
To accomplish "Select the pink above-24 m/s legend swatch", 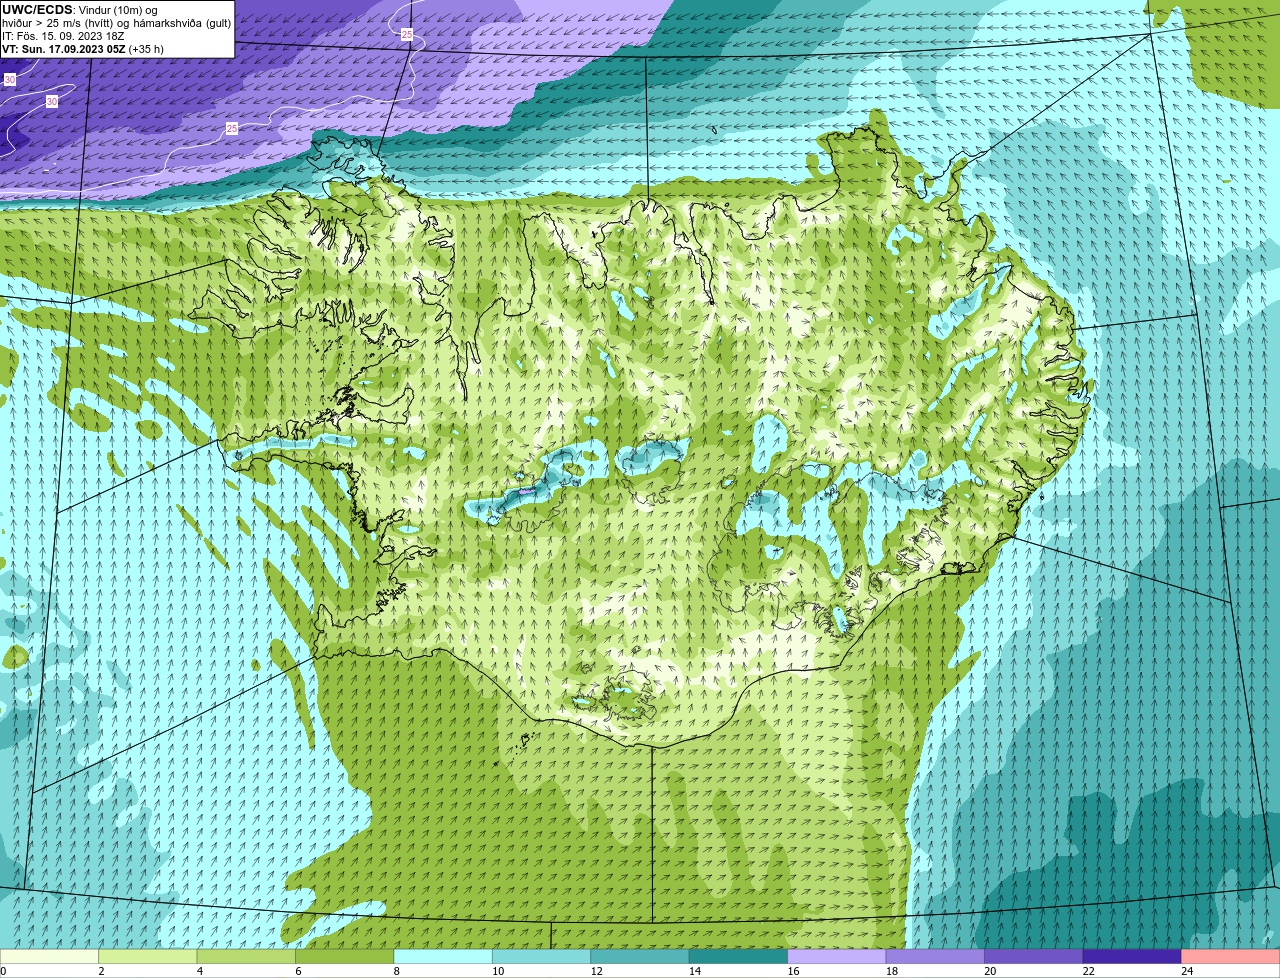I will pyautogui.click(x=1231, y=956).
